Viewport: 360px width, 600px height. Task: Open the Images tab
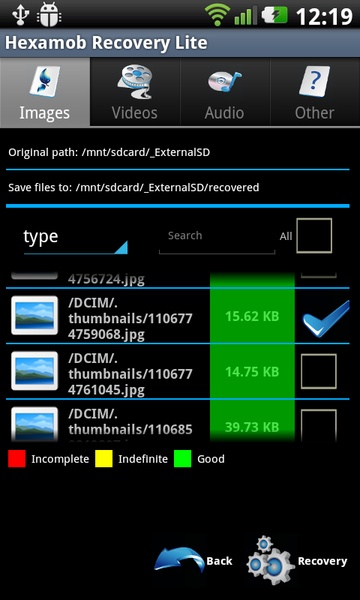tap(45, 92)
